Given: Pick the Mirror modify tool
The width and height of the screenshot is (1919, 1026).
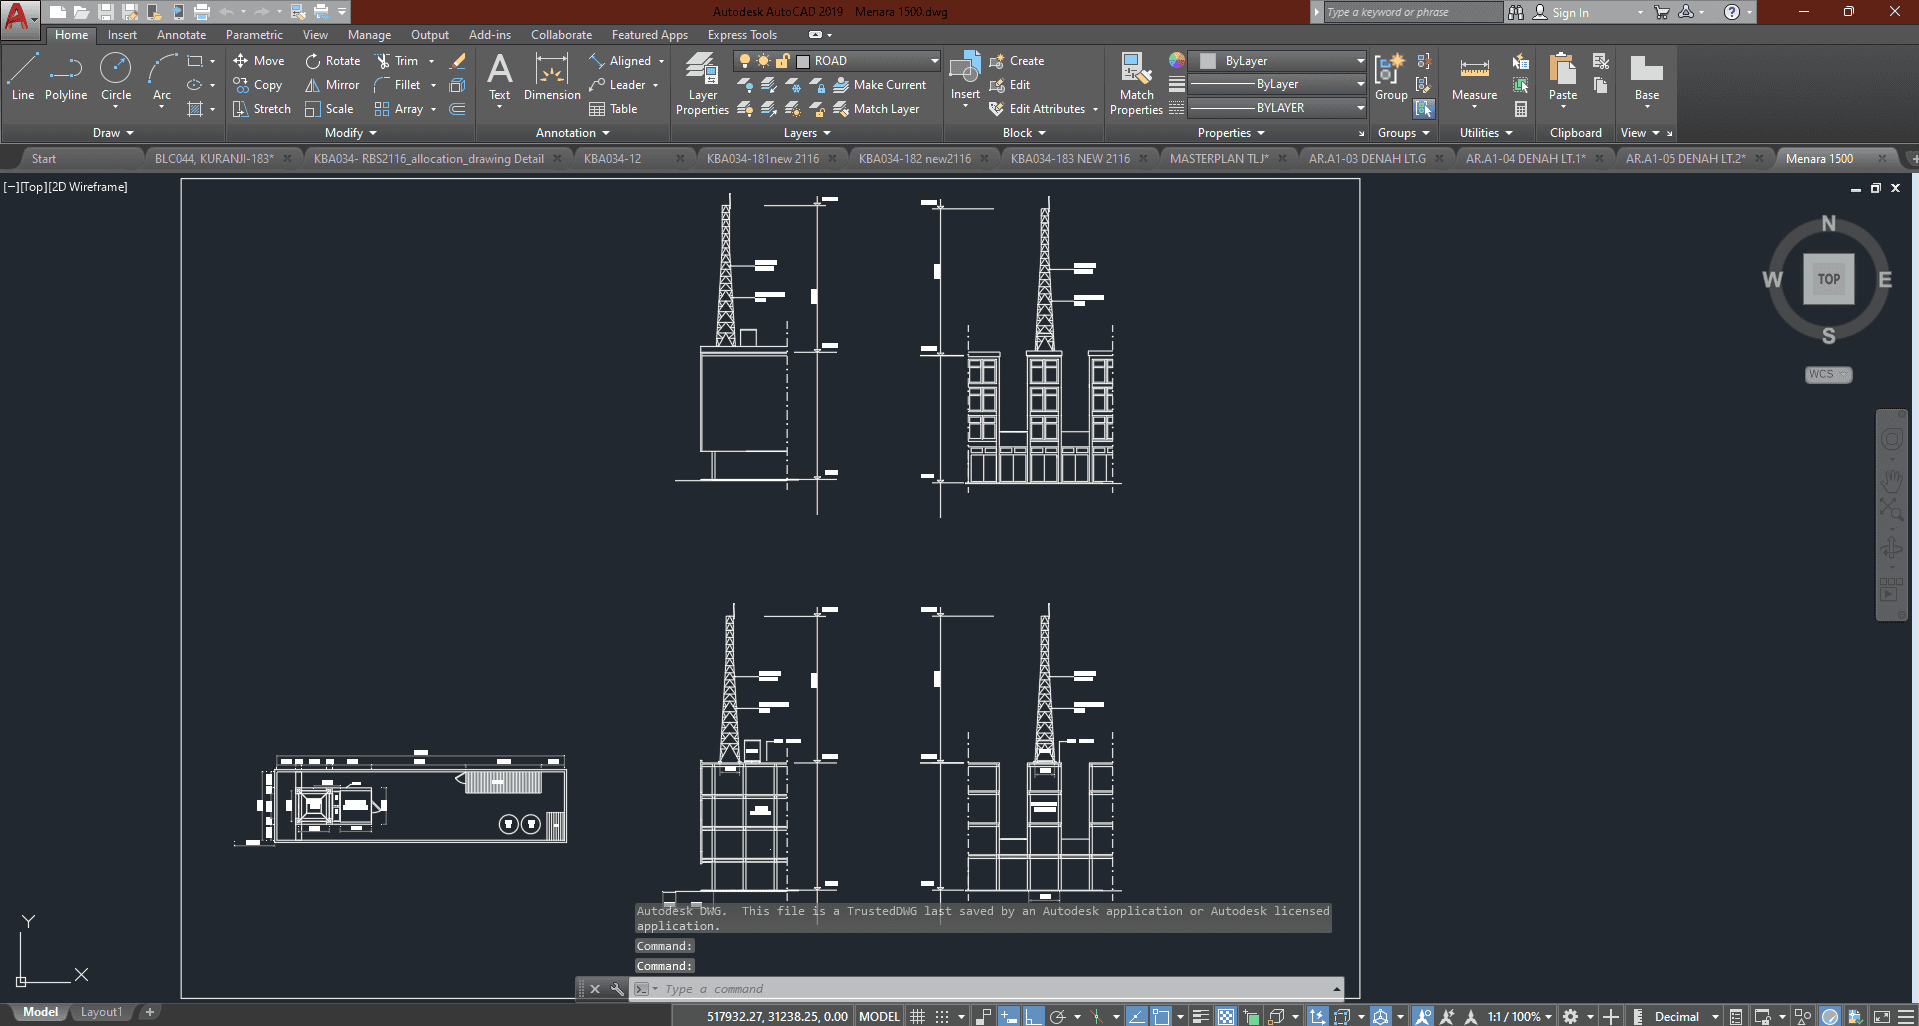Looking at the screenshot, I should 332,85.
